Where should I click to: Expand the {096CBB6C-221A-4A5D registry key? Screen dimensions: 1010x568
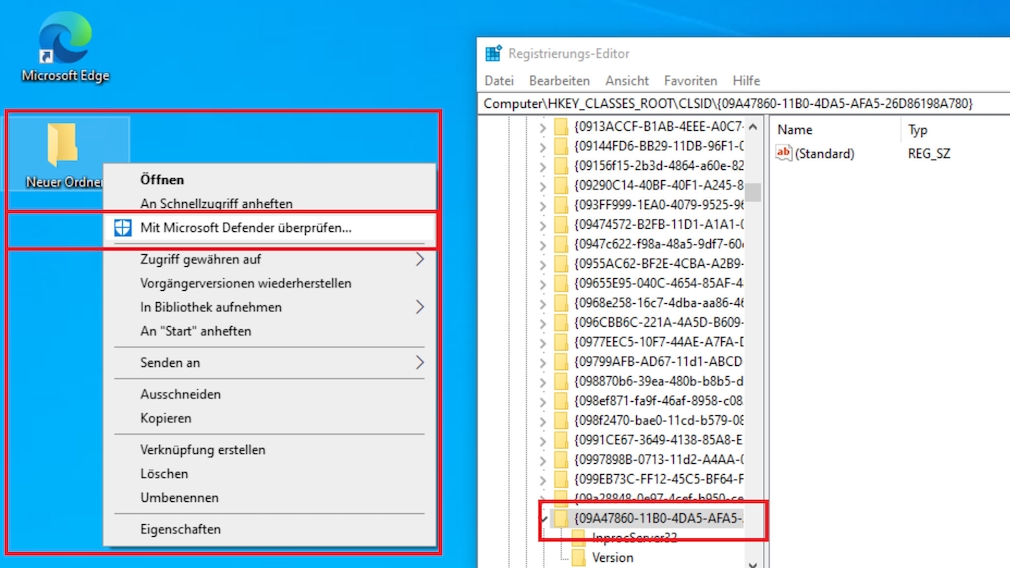542,323
